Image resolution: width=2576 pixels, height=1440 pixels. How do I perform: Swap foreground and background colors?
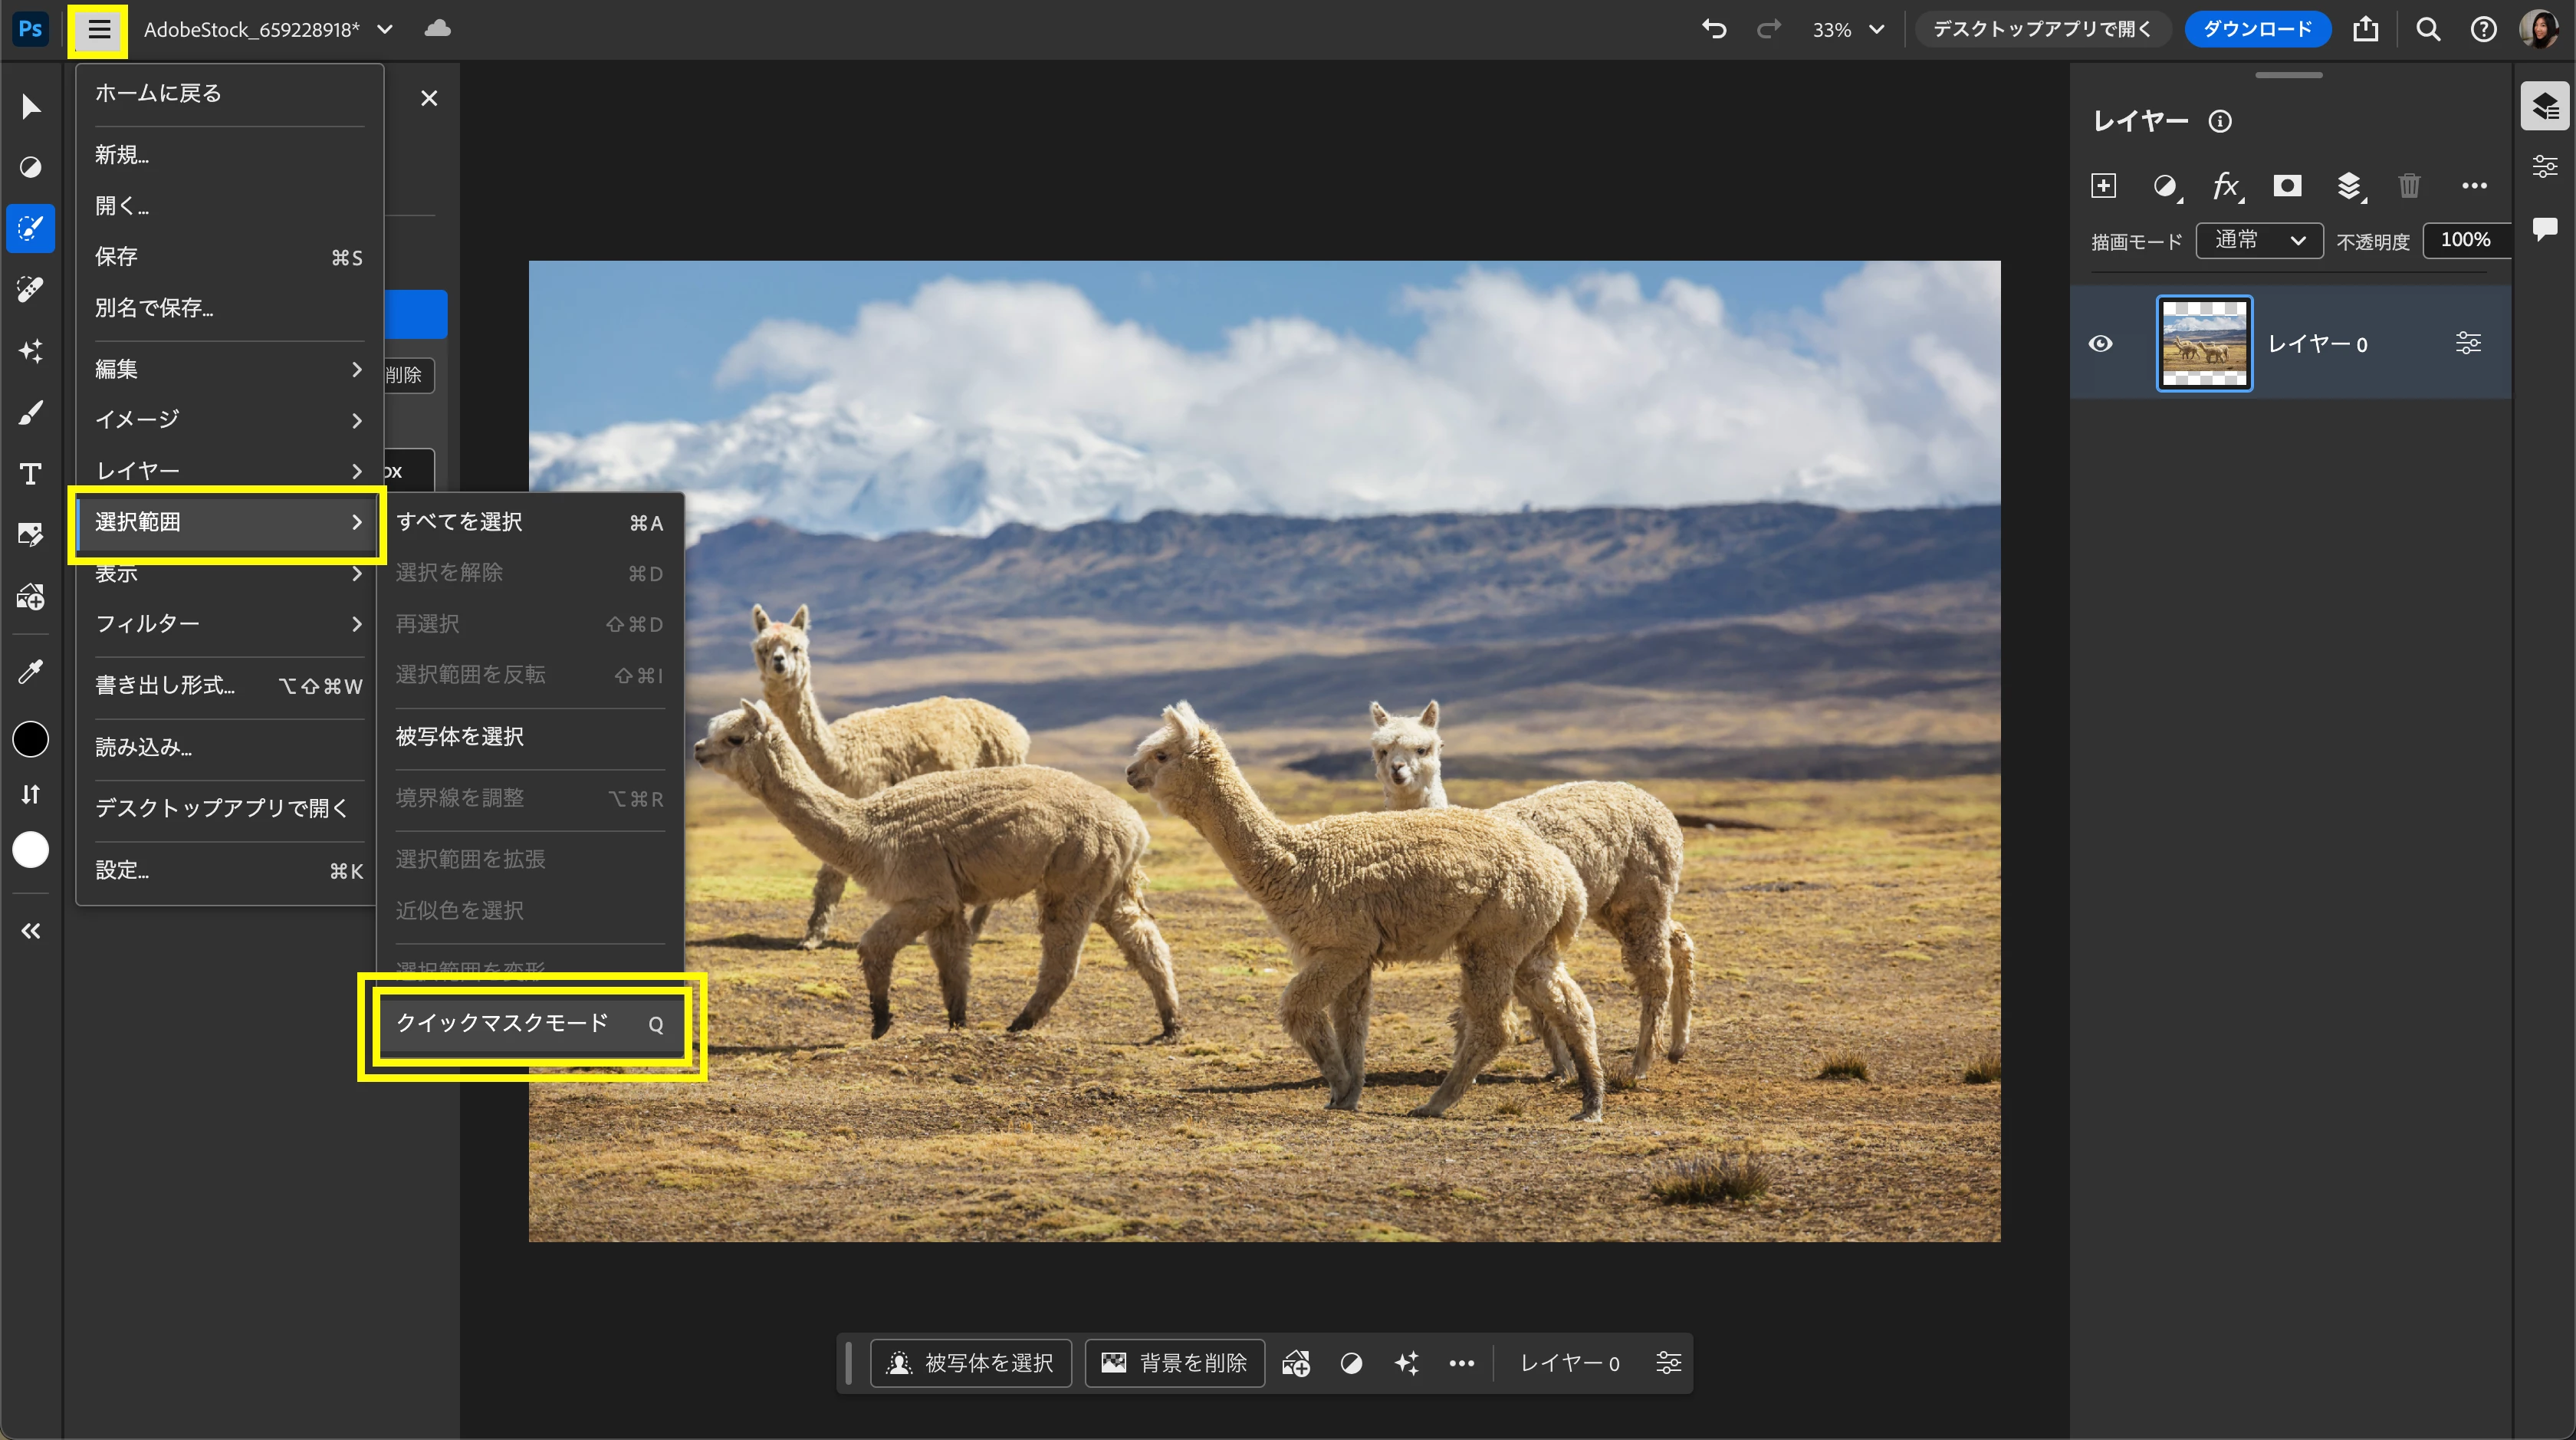pyautogui.click(x=30, y=794)
